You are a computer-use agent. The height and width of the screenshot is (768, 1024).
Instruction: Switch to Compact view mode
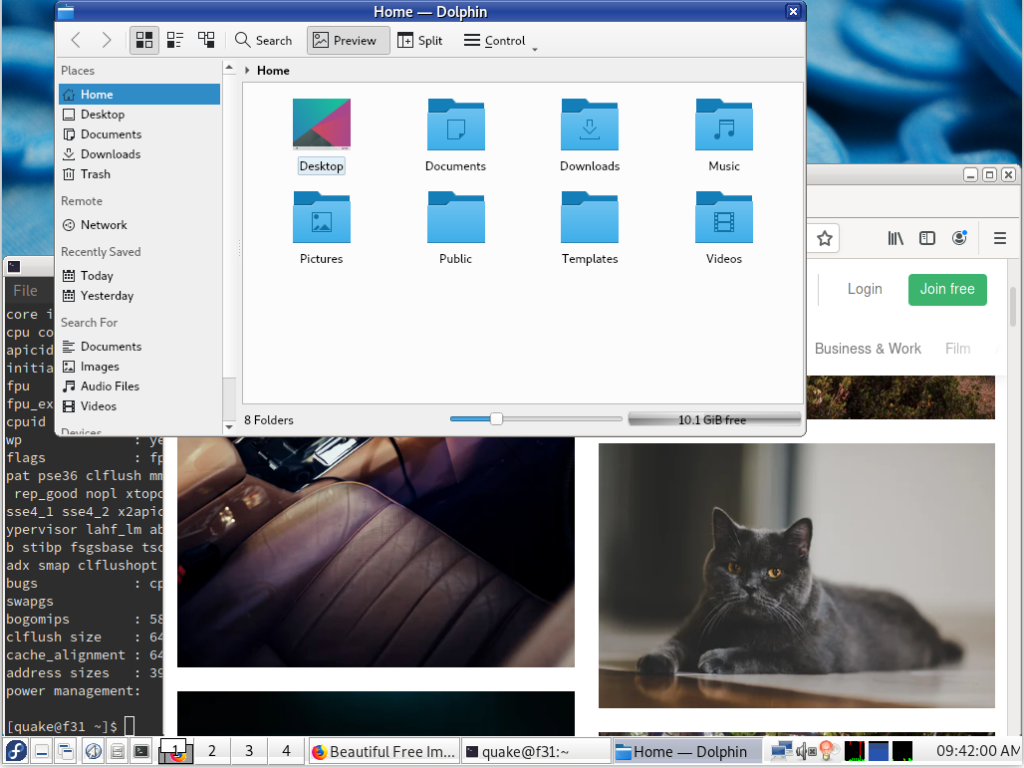point(175,40)
